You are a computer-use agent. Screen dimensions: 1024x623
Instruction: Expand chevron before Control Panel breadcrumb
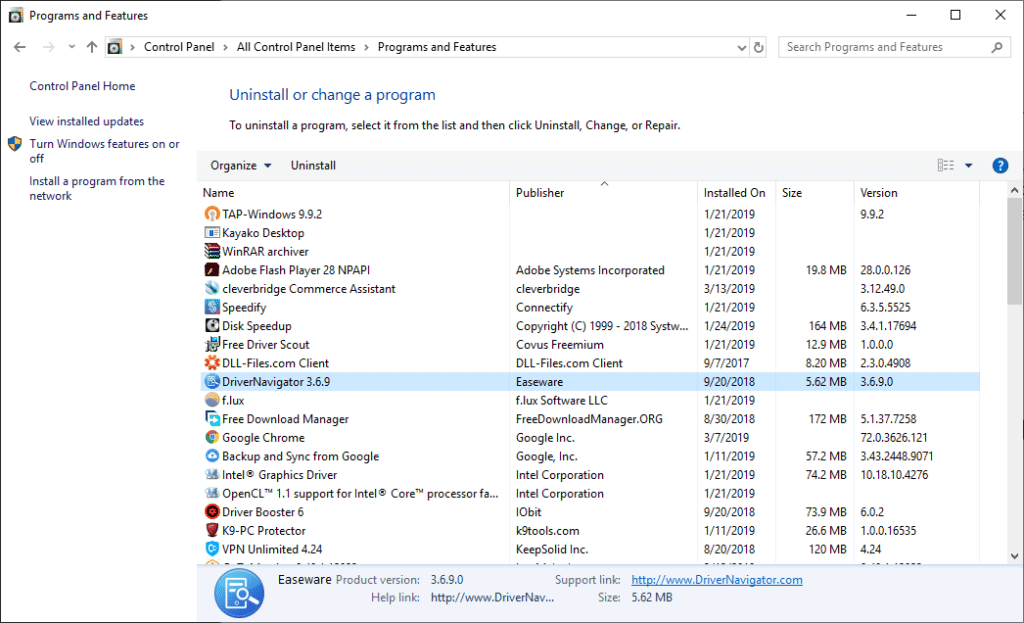tap(132, 47)
